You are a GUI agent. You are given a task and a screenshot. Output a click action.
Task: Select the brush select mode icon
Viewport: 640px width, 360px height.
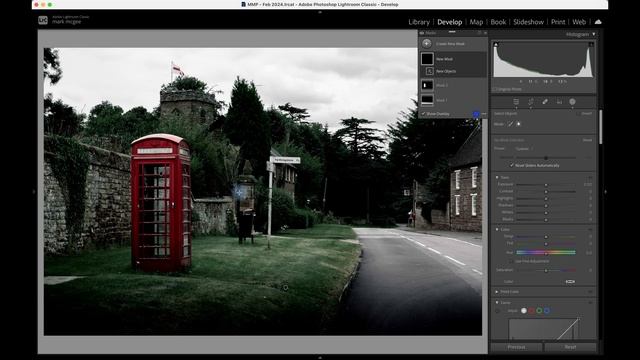point(510,124)
